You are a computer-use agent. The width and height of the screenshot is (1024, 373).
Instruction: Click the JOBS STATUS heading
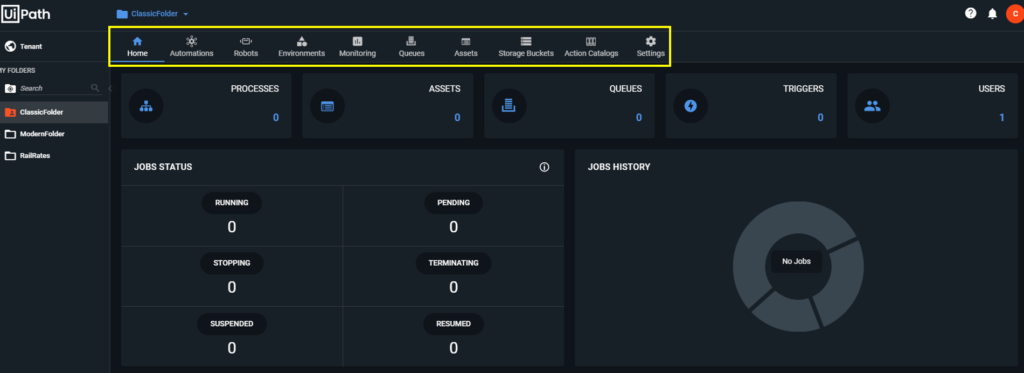(x=163, y=167)
